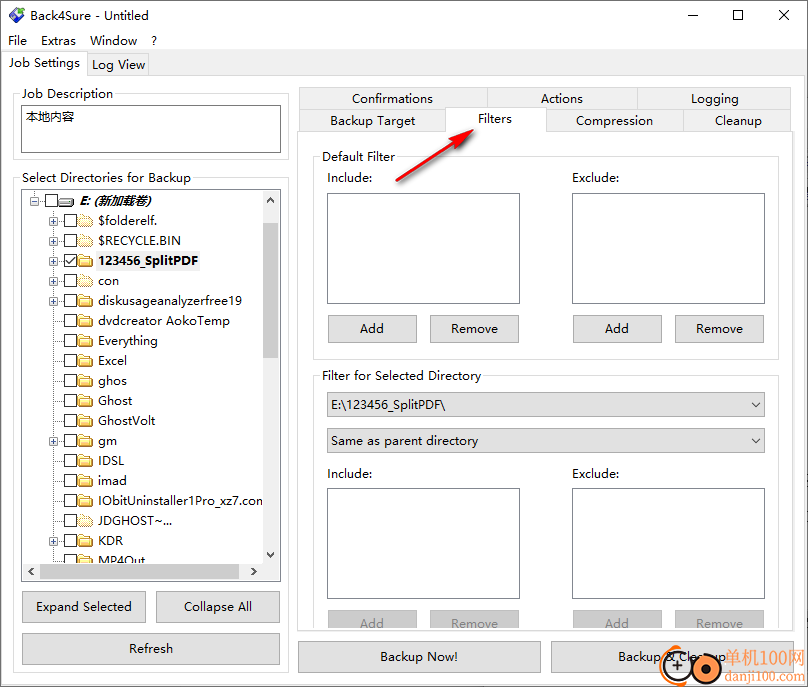Click the Default Filter Exclude list box
Image resolution: width=808 pixels, height=687 pixels.
pyautogui.click(x=668, y=248)
